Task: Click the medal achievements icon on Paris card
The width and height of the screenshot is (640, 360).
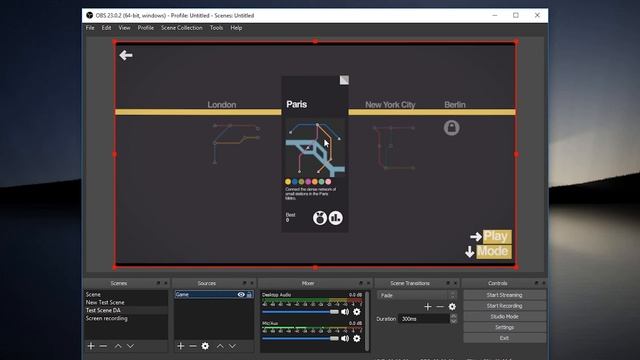Action: (x=320, y=218)
